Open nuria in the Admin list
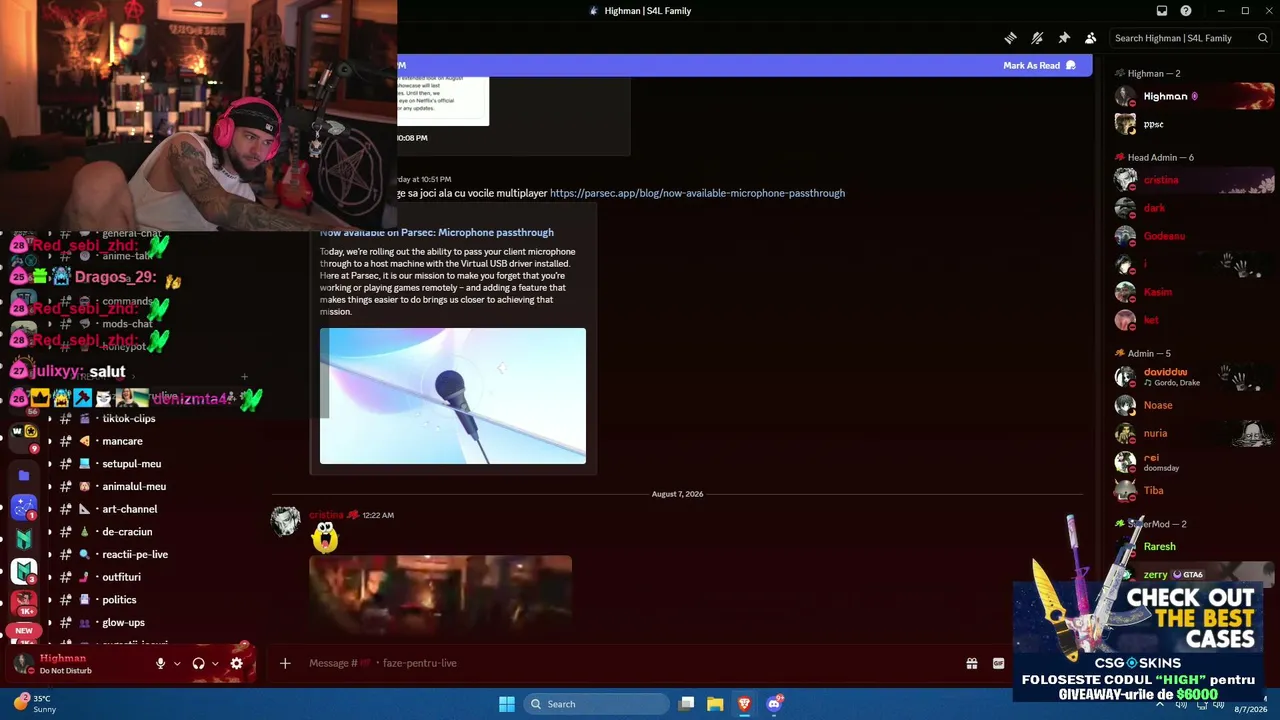This screenshot has width=1280, height=720. (1194, 433)
